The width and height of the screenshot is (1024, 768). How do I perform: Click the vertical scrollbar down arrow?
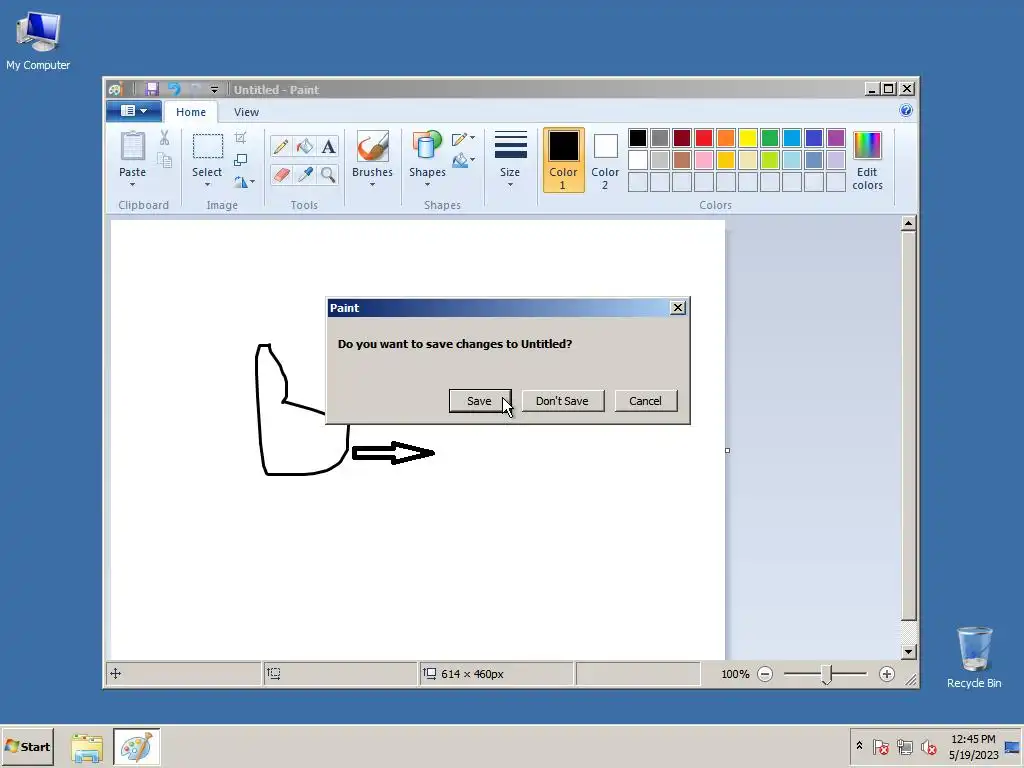908,652
